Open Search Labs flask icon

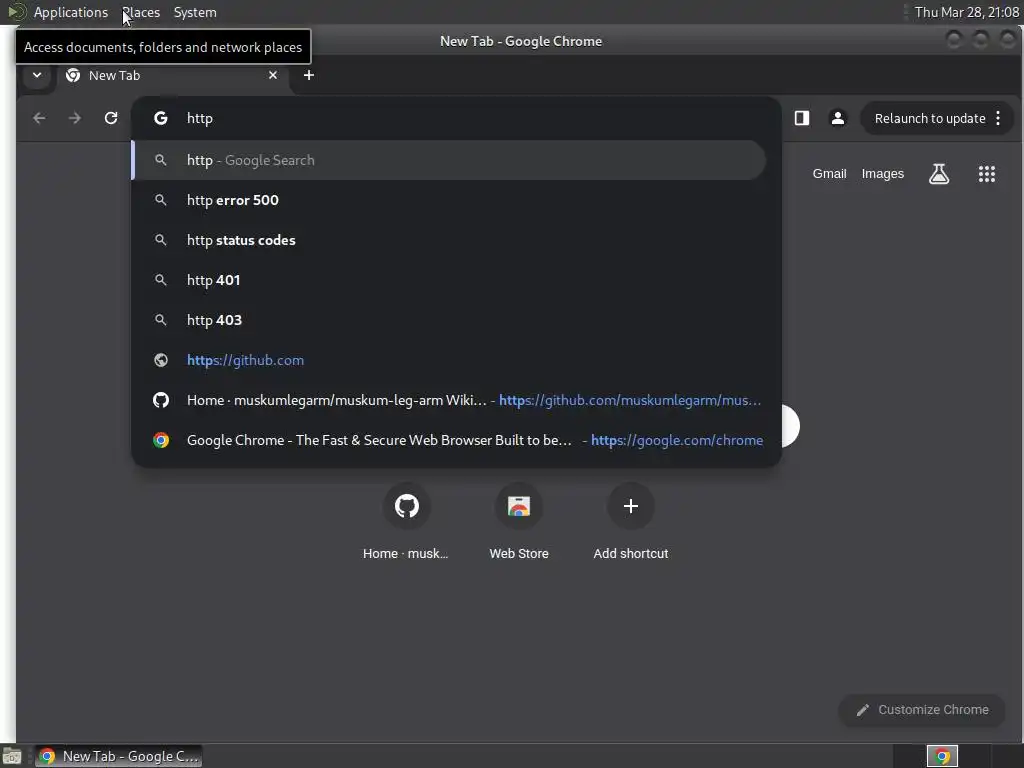(x=939, y=174)
